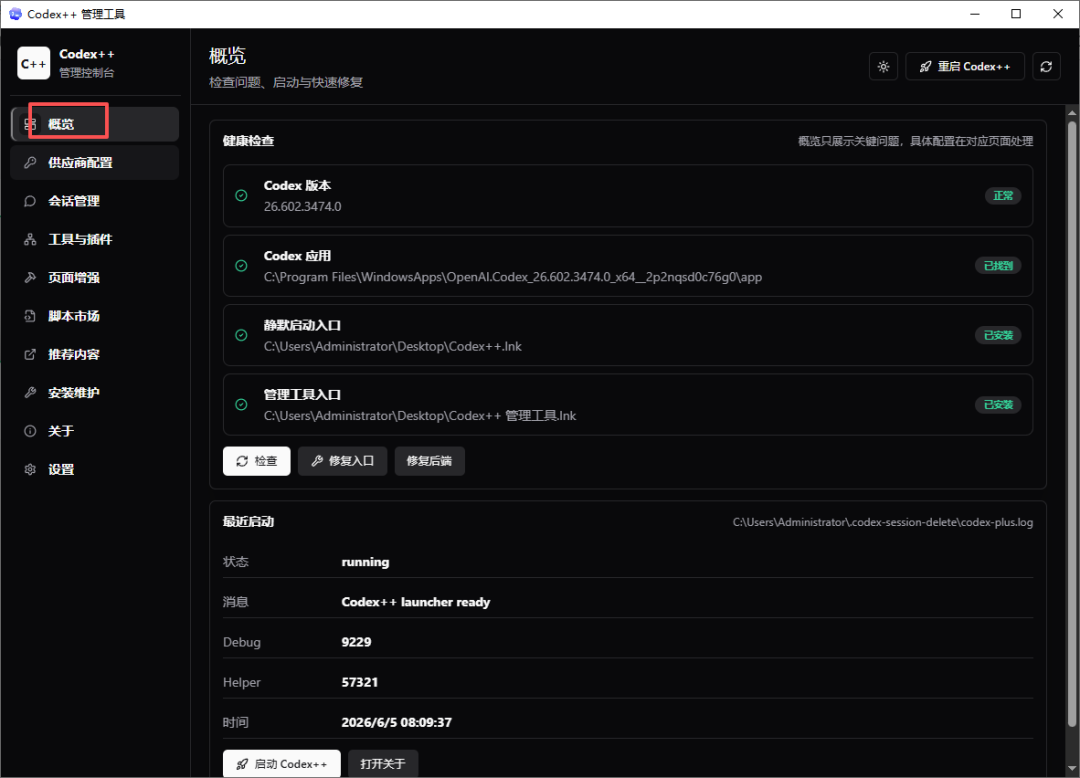Click the Codex++ title bar app icon
The width and height of the screenshot is (1080, 778).
(15, 14)
